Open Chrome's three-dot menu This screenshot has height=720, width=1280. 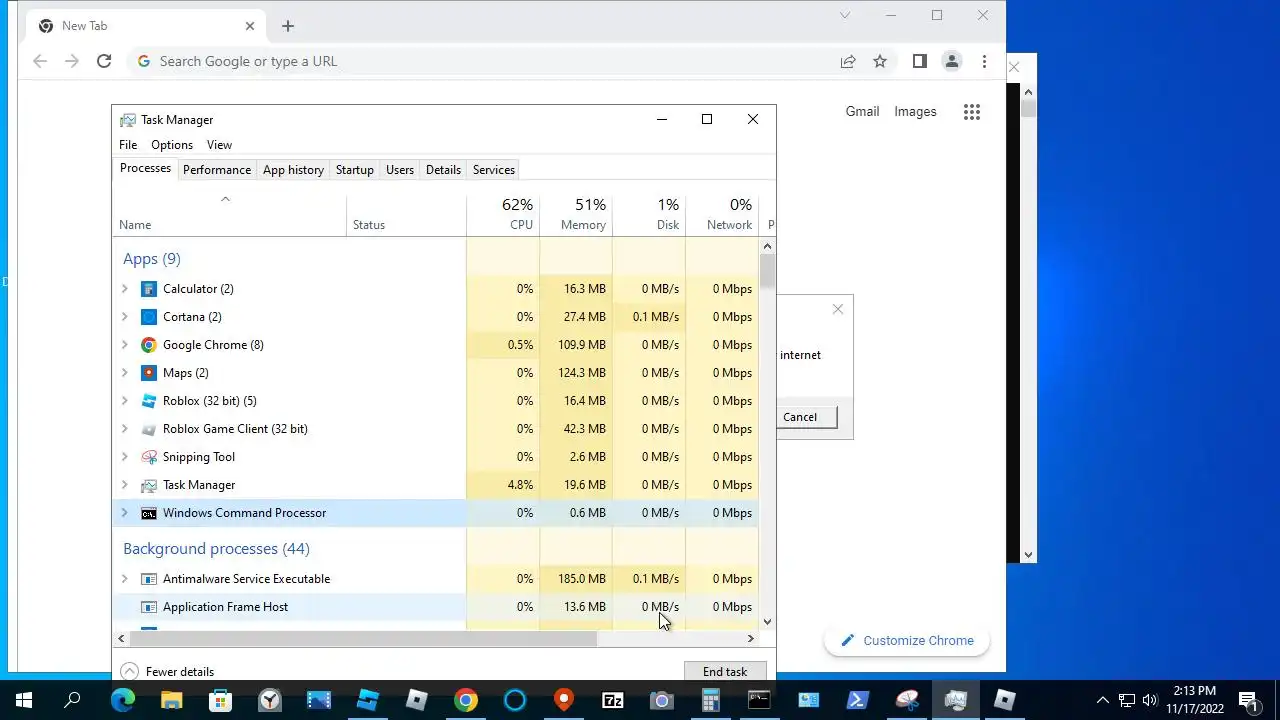tap(984, 61)
